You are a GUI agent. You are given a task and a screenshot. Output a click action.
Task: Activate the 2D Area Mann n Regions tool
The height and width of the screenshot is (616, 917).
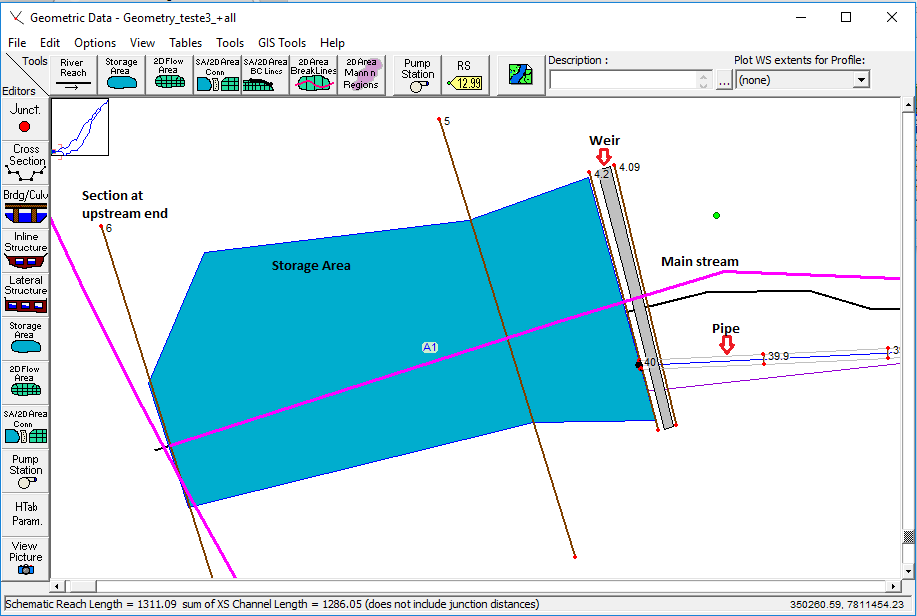(362, 74)
